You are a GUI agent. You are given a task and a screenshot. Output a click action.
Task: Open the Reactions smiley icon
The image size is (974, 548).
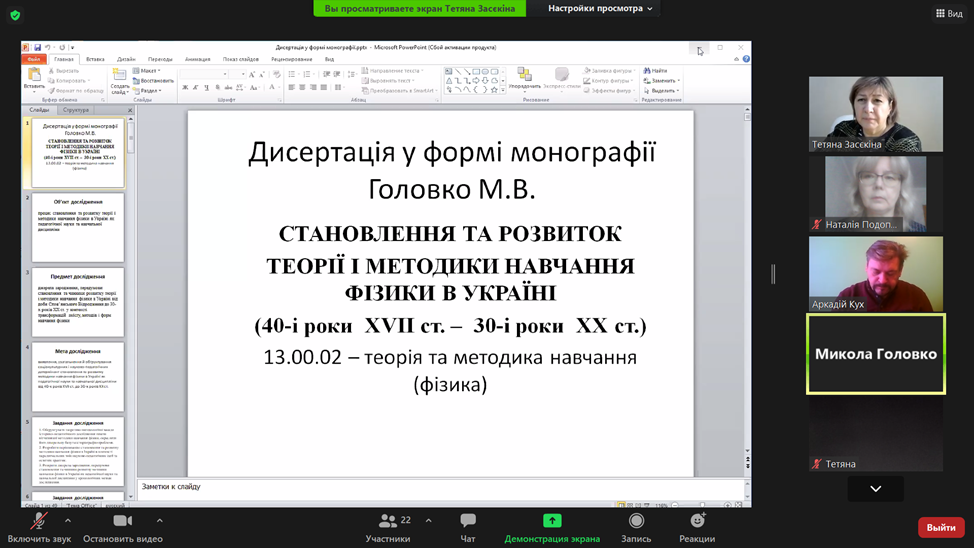tap(697, 521)
